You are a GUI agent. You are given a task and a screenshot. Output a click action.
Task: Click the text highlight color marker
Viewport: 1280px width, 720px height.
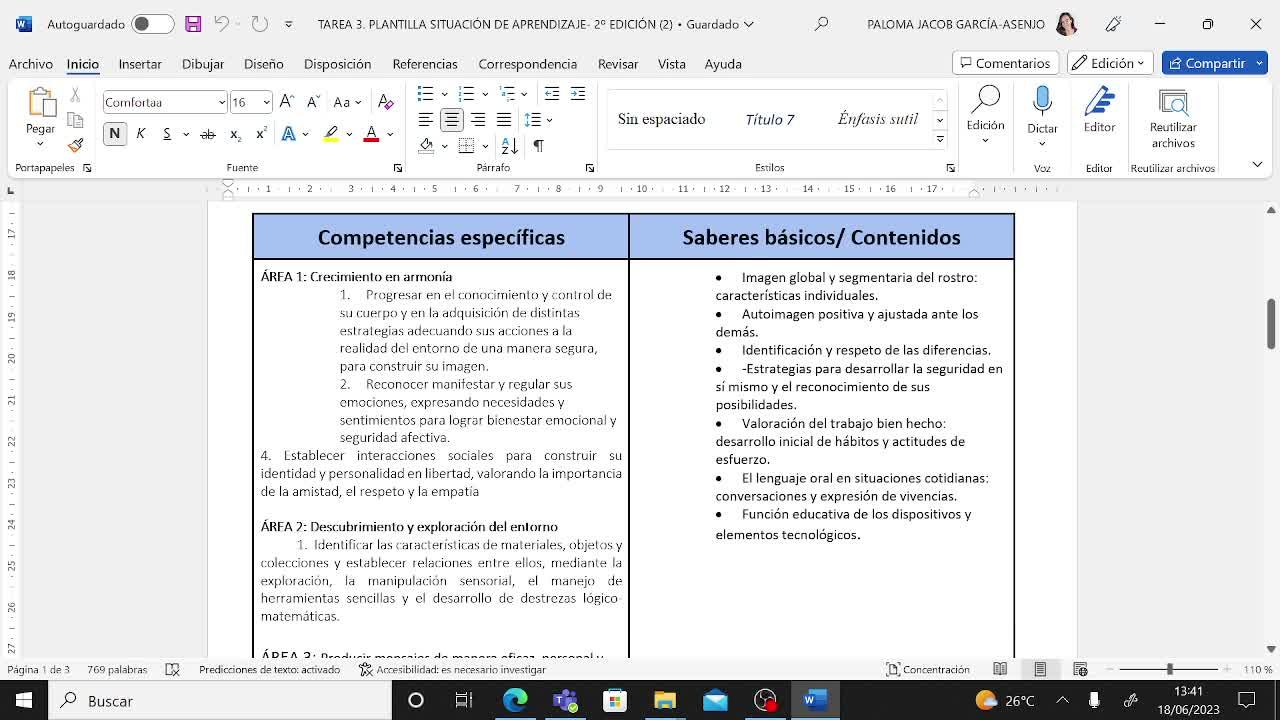331,134
